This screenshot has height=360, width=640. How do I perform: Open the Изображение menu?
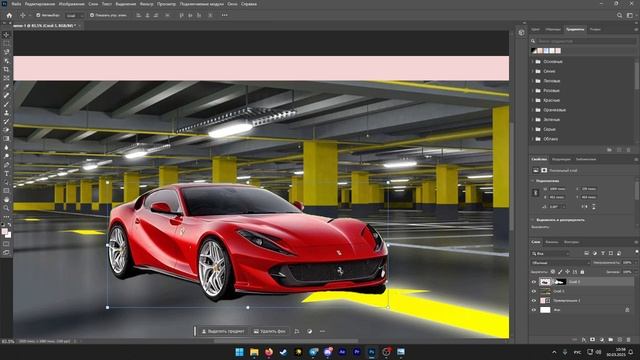pos(71,4)
